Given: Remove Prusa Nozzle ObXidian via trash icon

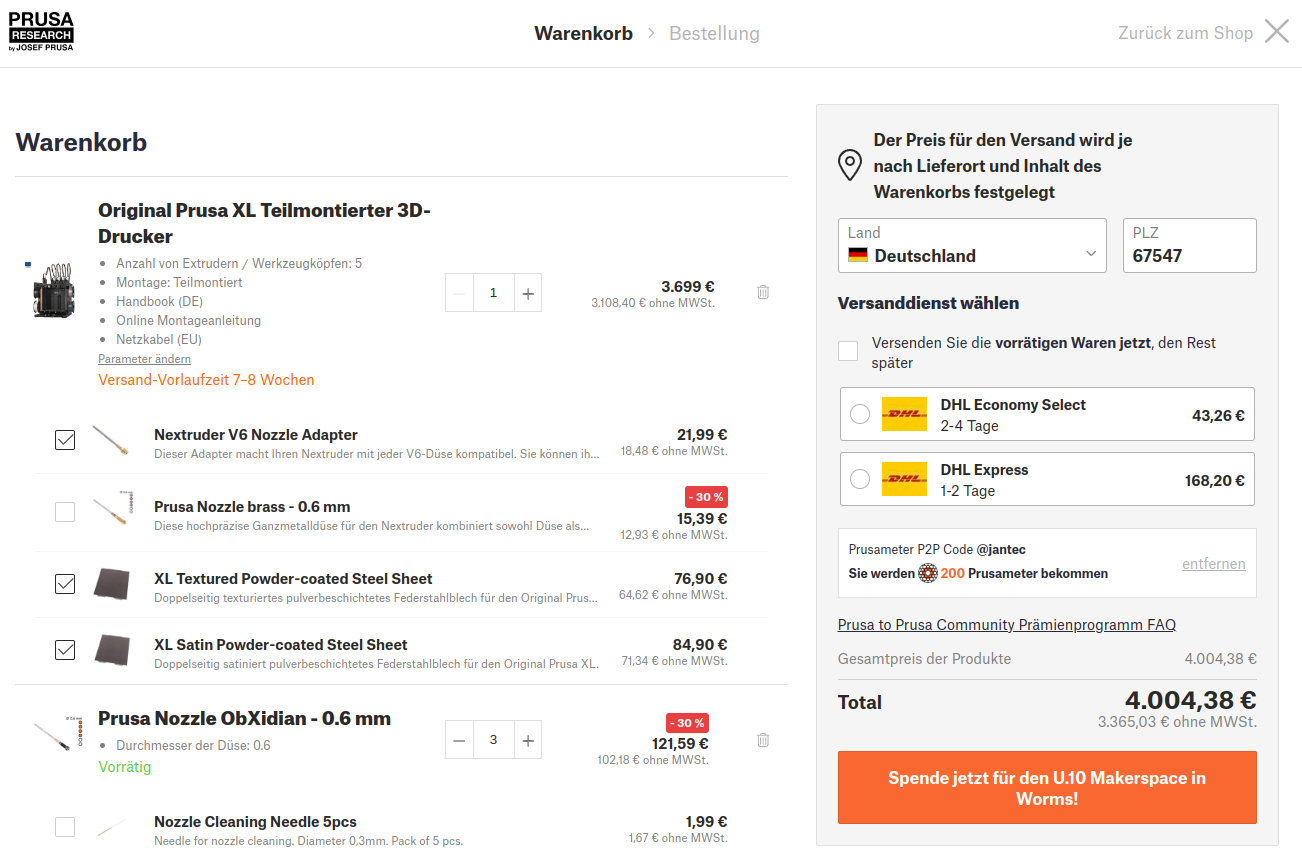Looking at the screenshot, I should 763,740.
